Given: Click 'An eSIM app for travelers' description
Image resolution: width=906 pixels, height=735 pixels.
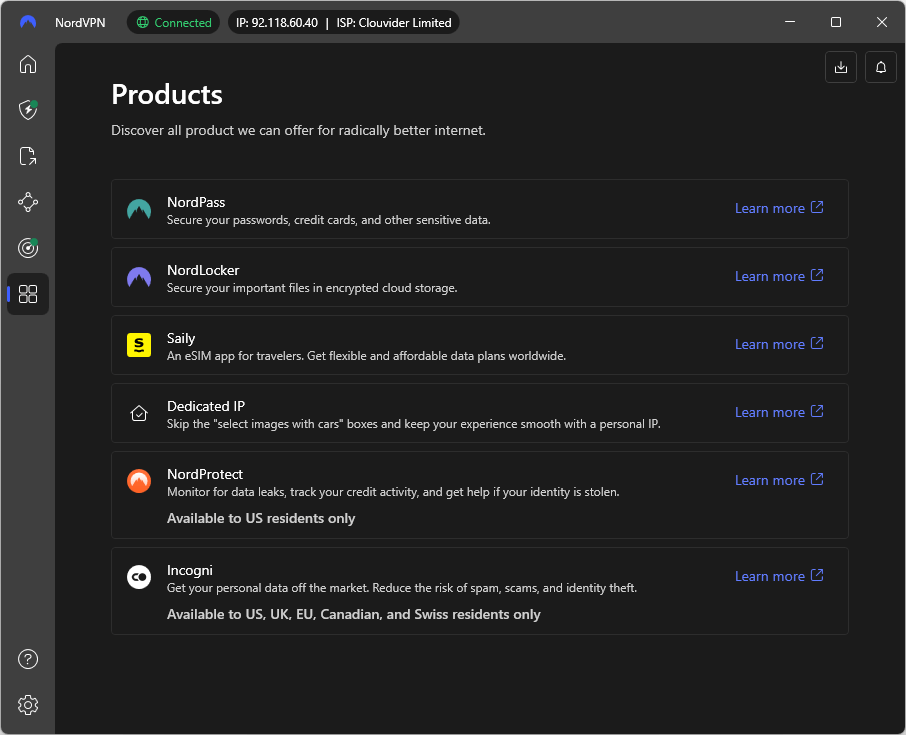Looking at the screenshot, I should pos(366,356).
